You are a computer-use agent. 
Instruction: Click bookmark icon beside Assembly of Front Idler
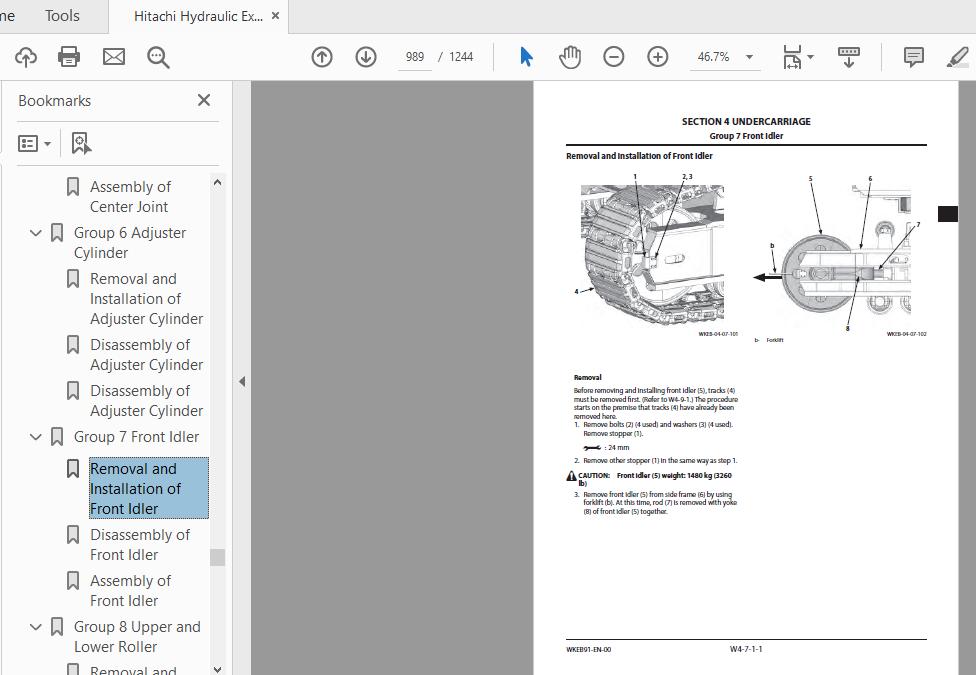coord(73,581)
